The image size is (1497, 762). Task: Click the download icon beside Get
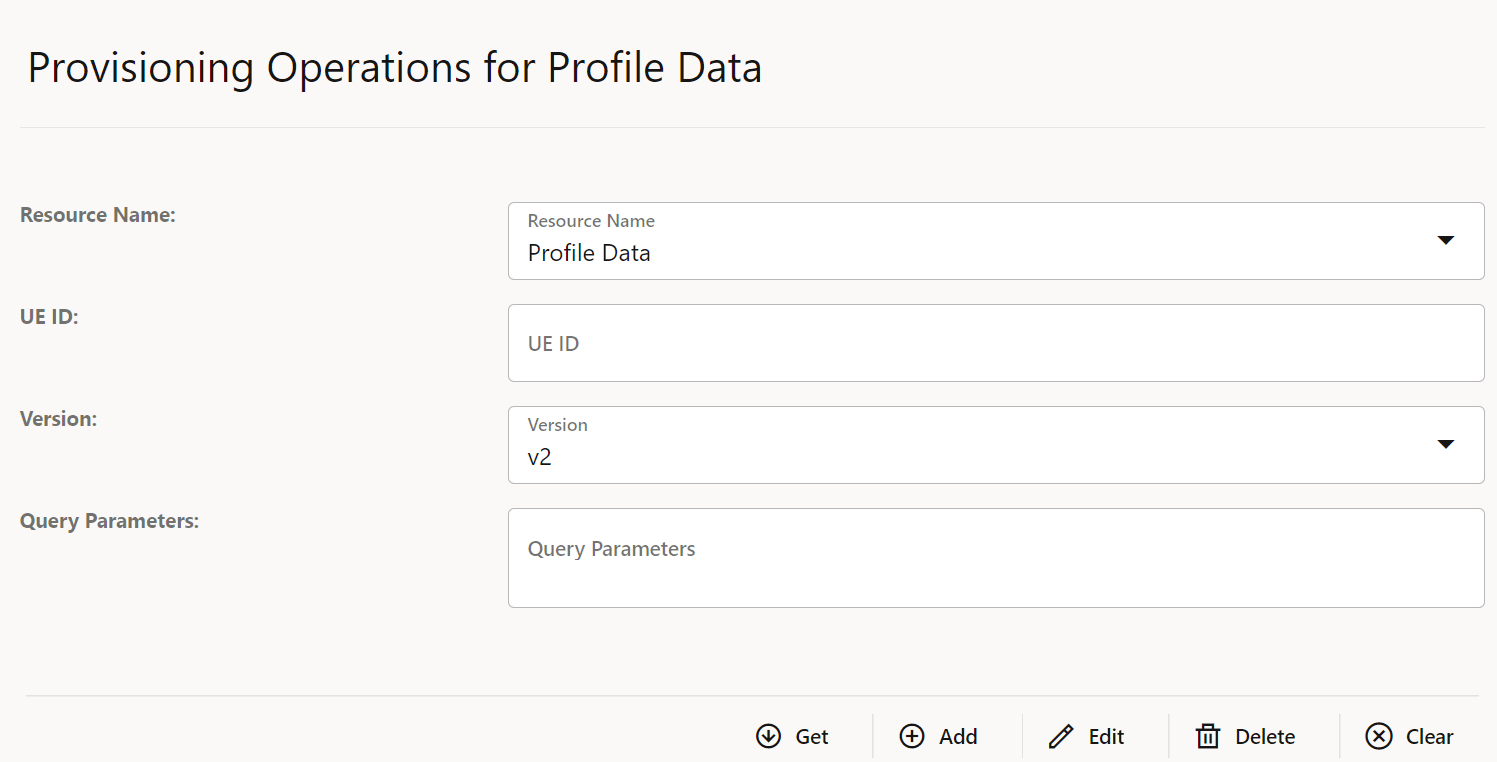point(767,736)
